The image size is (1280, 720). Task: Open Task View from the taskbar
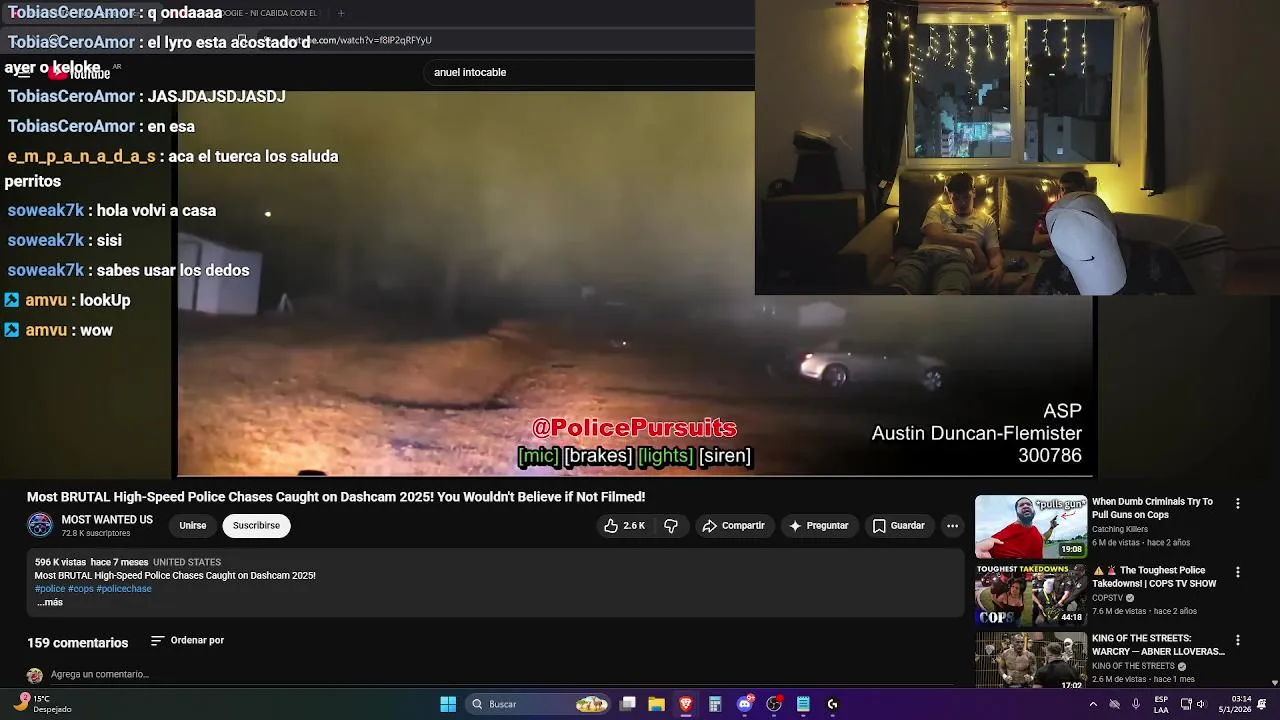pyautogui.click(x=628, y=704)
